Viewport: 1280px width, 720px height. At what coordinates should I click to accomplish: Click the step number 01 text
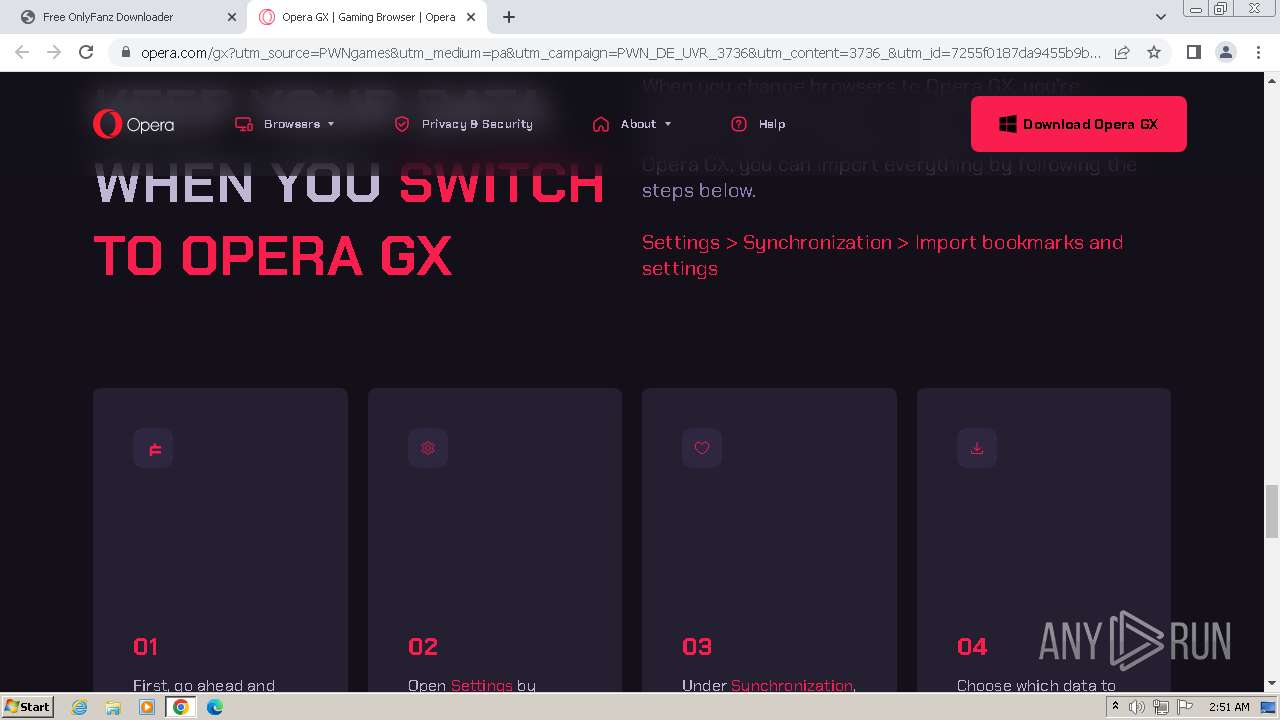[x=145, y=647]
